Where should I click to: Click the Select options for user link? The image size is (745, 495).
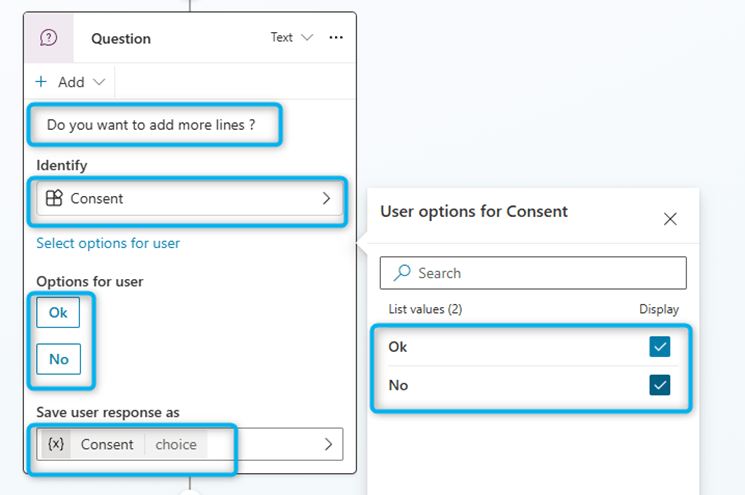tap(108, 243)
